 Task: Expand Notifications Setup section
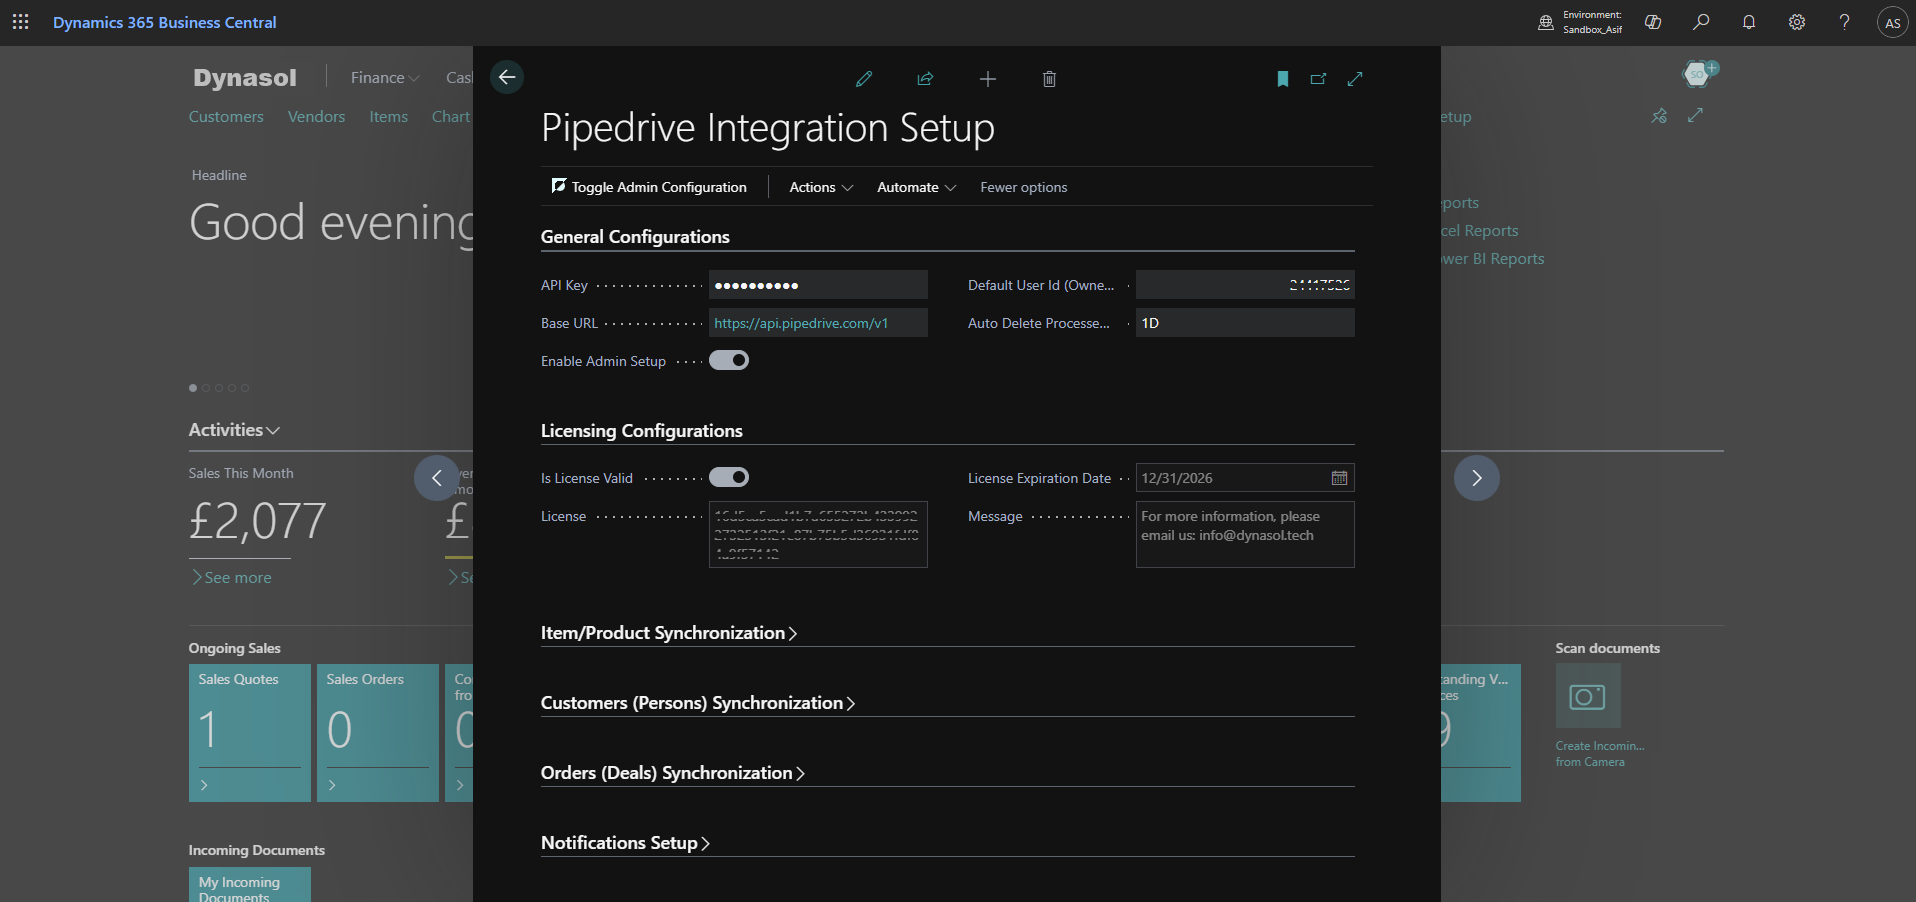pyautogui.click(x=625, y=843)
